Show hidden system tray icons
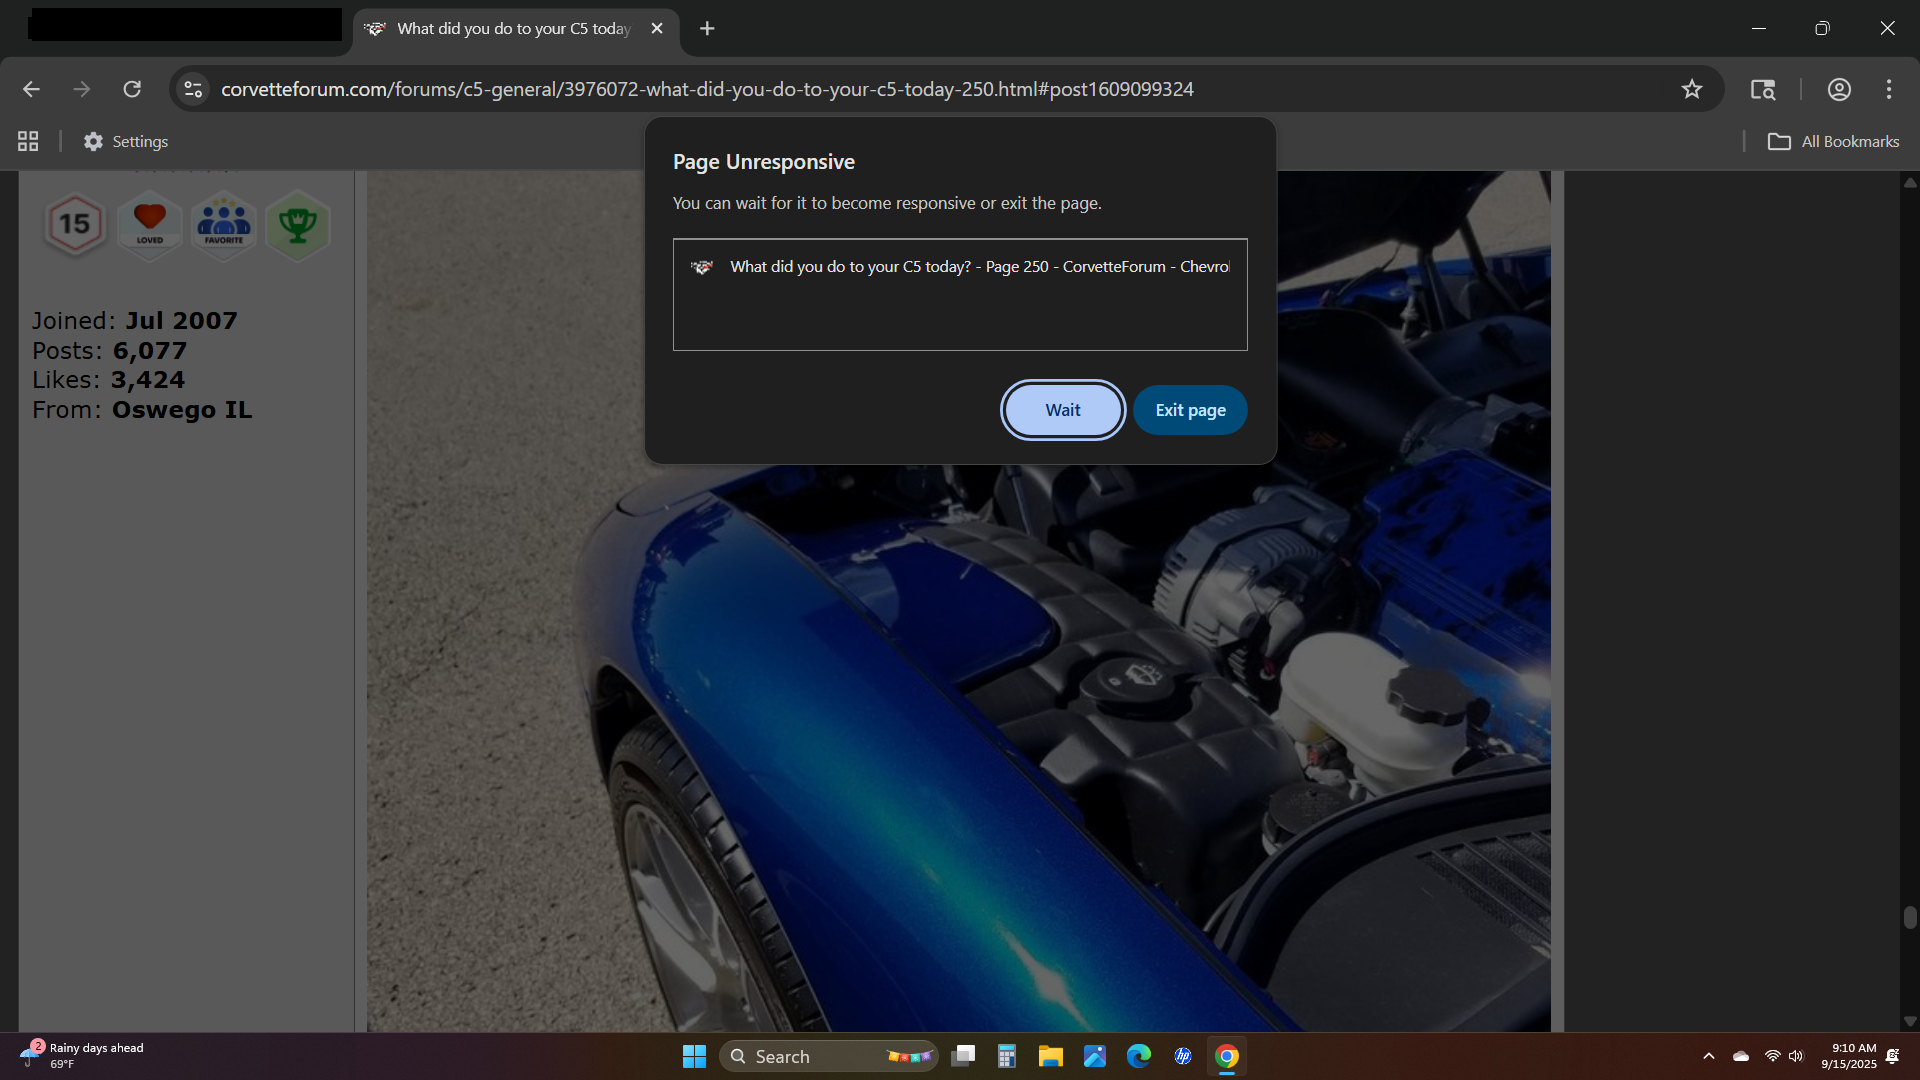Screen dimensions: 1920x1080 tap(1708, 1056)
